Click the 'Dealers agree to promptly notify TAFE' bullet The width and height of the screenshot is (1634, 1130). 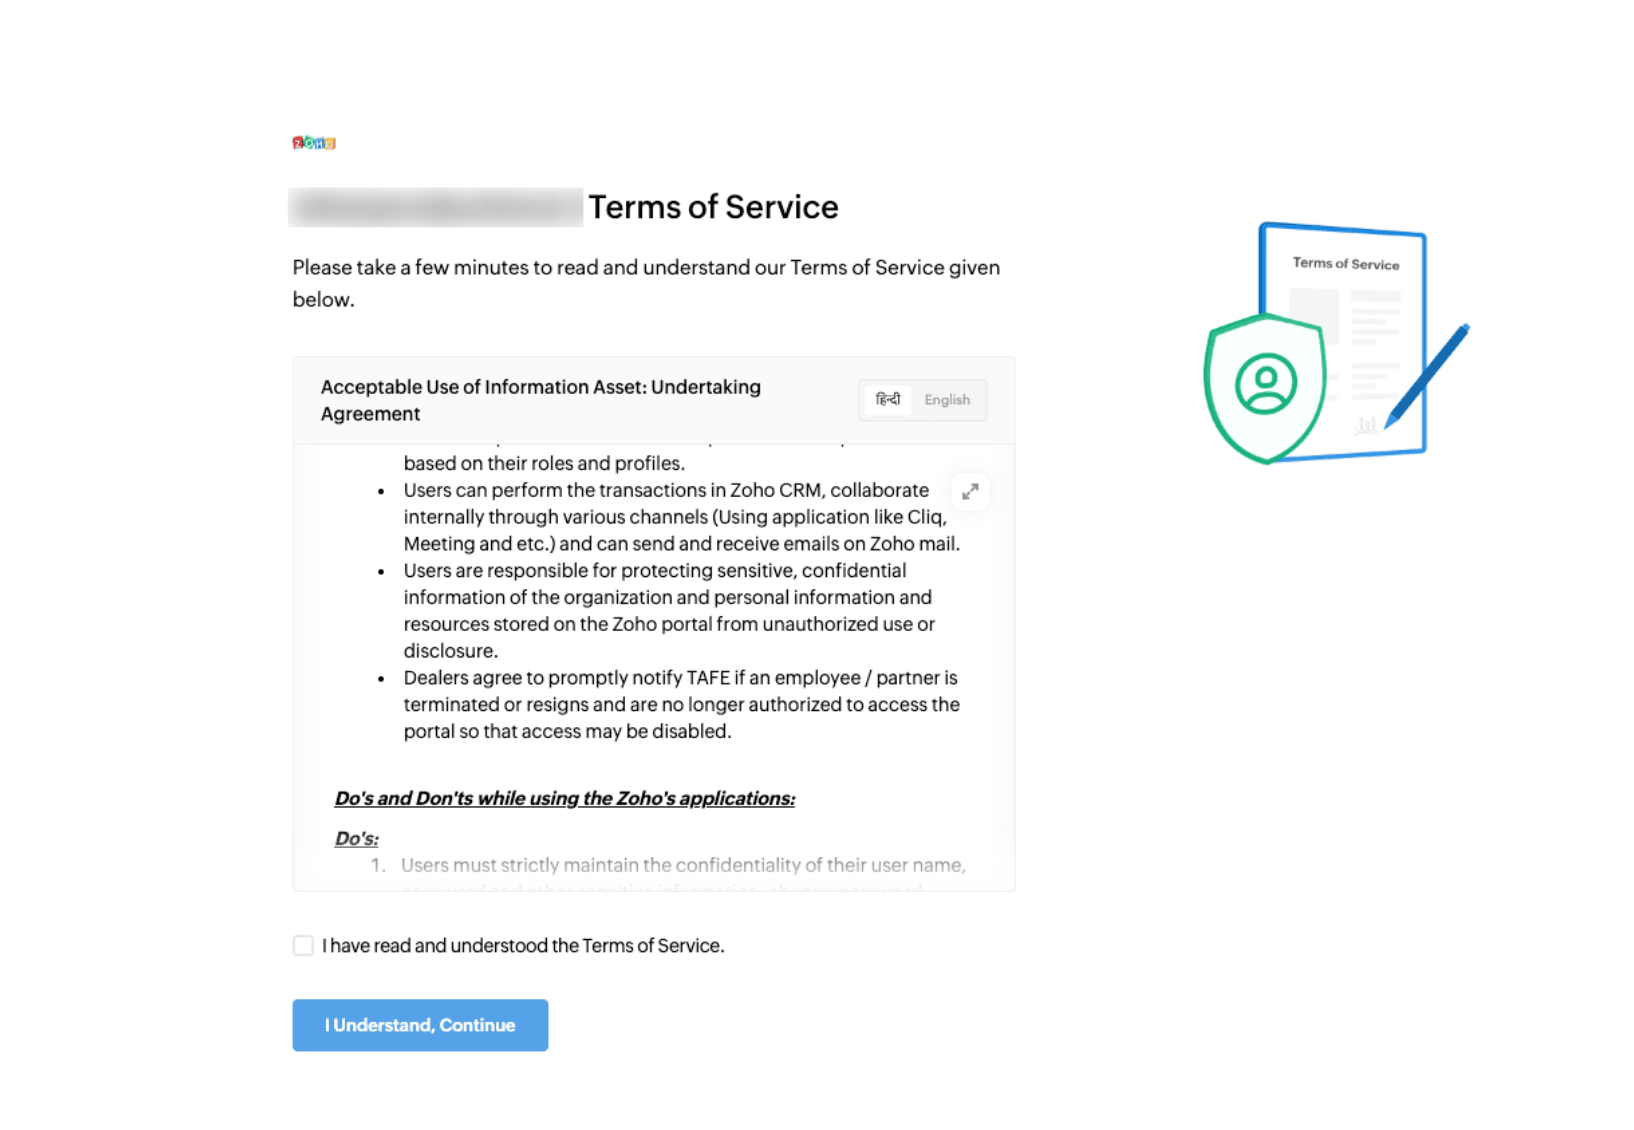pyautogui.click(x=682, y=704)
